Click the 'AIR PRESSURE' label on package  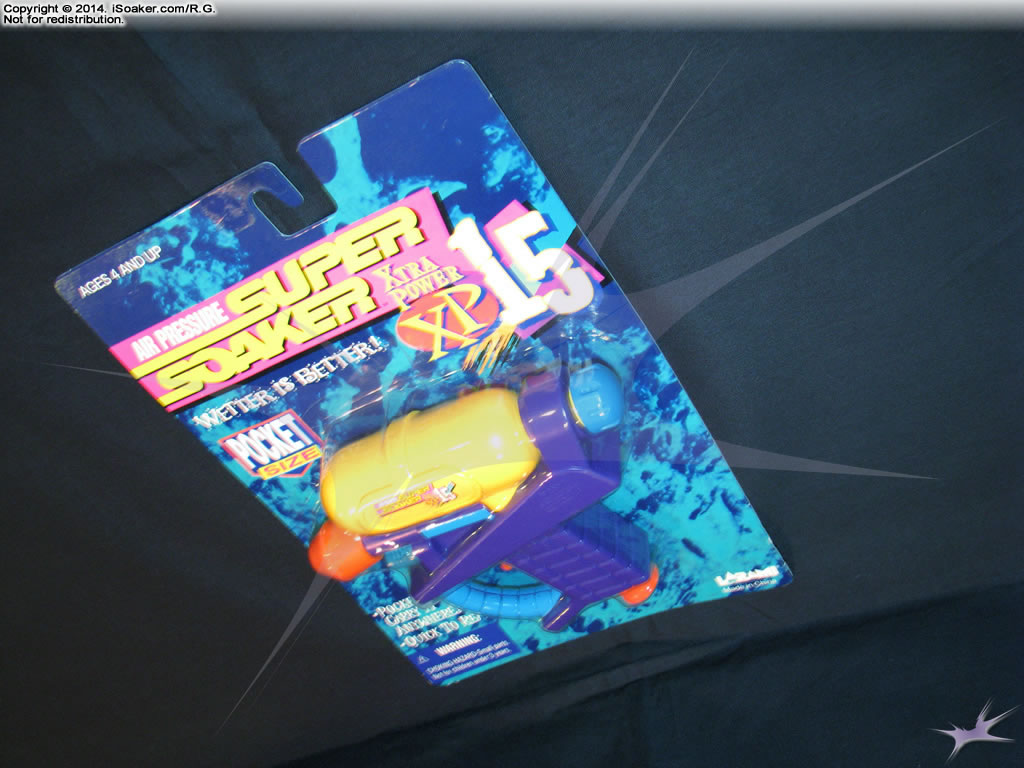[181, 332]
